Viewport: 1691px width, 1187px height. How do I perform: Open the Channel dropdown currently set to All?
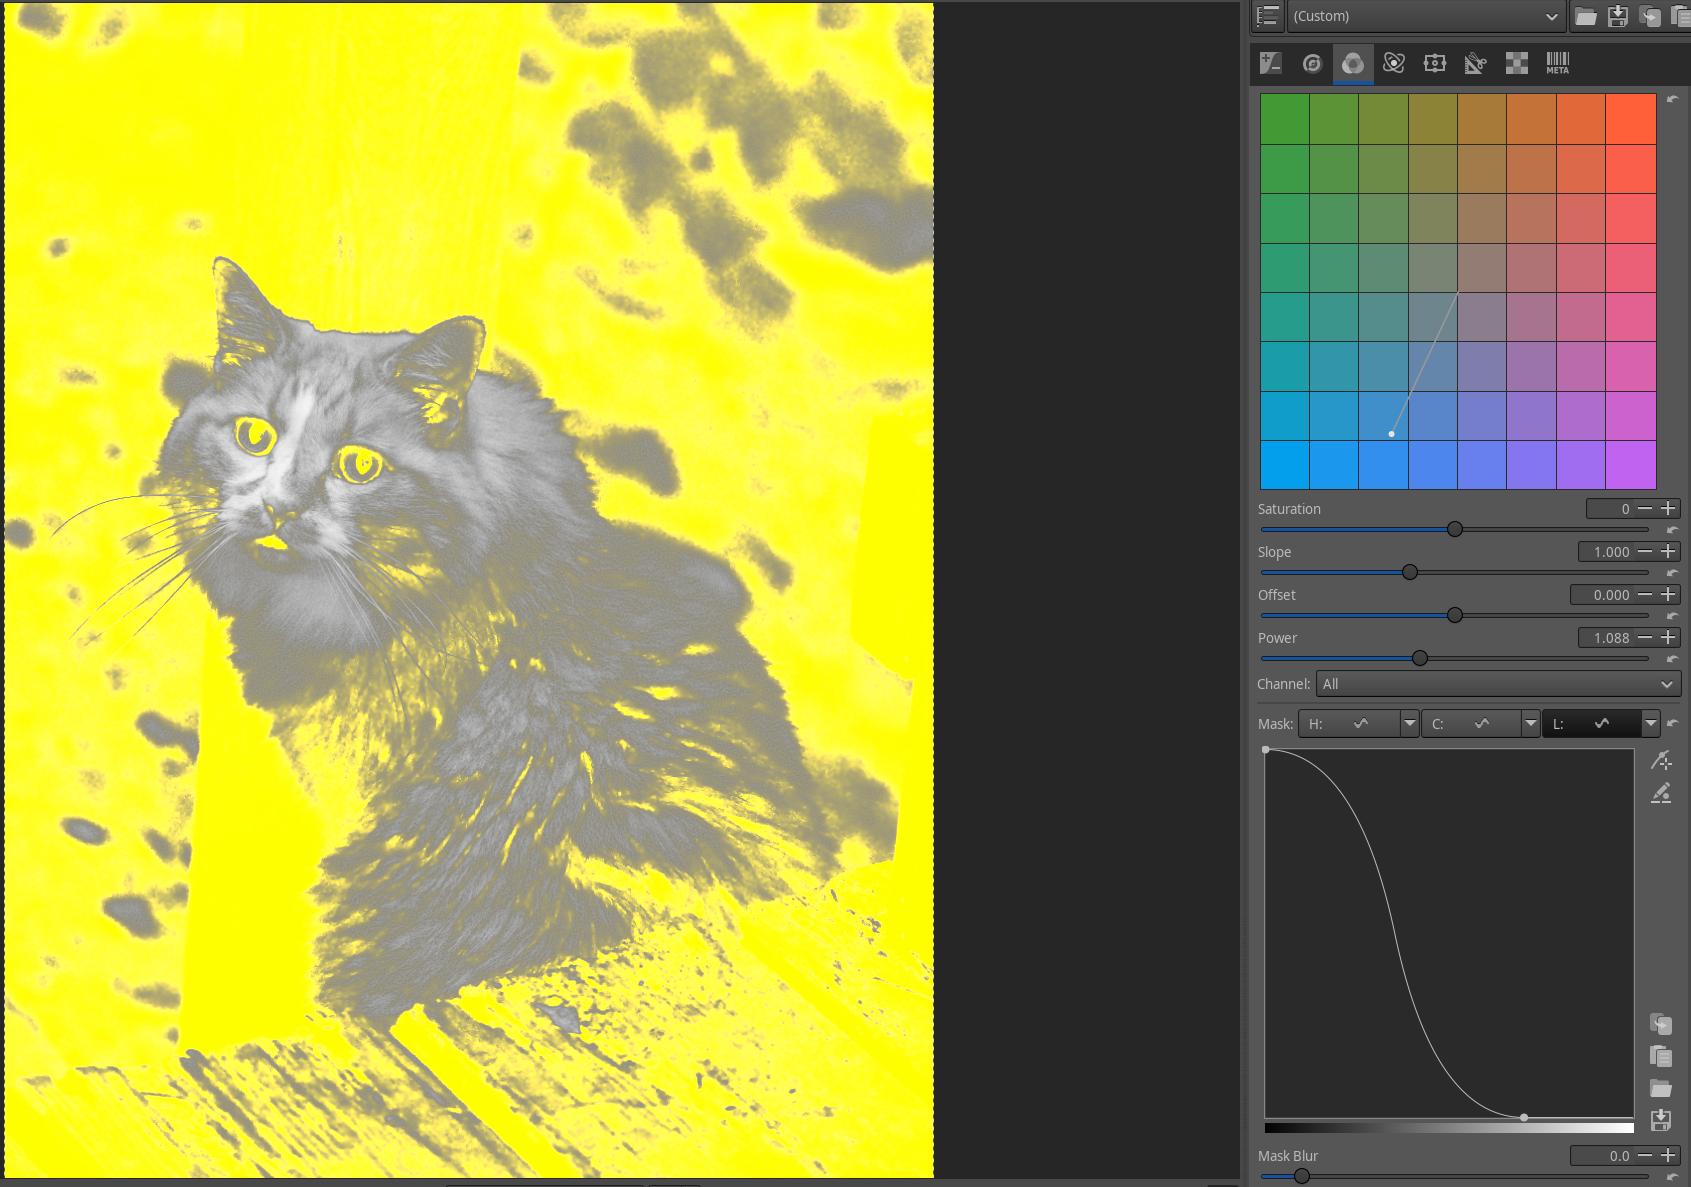(x=1495, y=684)
